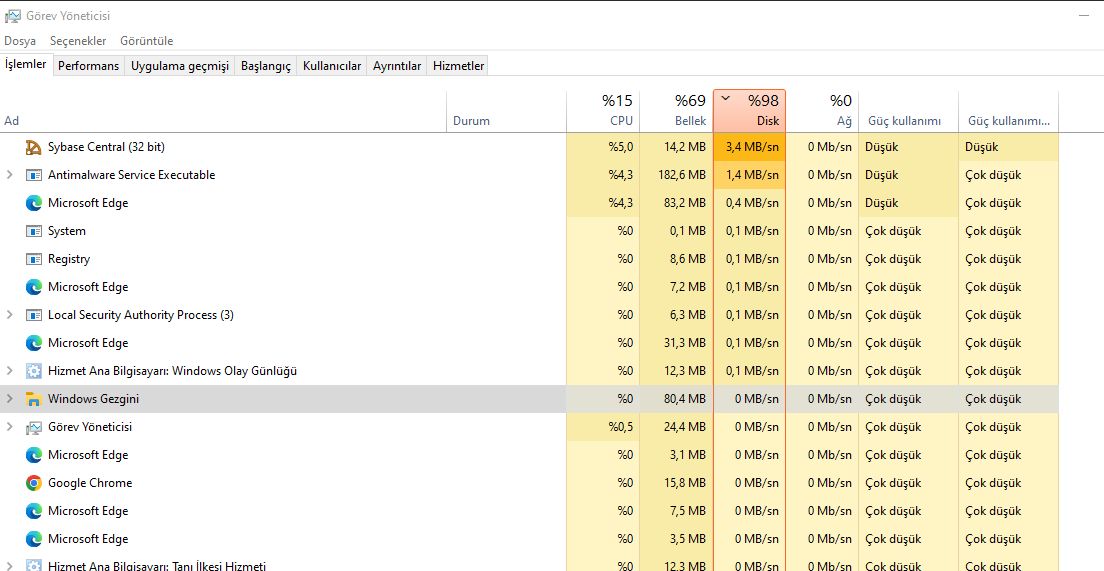Sort processes by Bellek column
Image resolution: width=1104 pixels, height=571 pixels.
677,111
